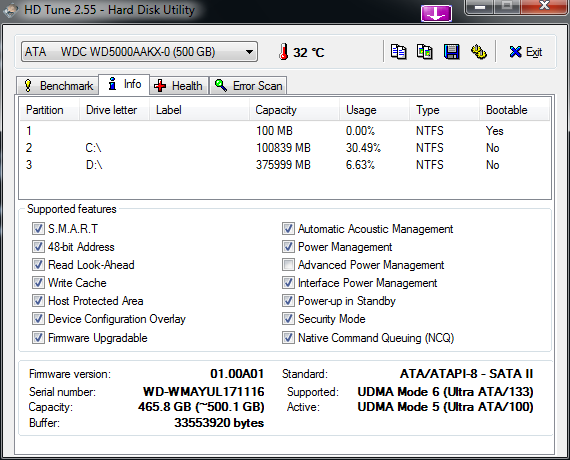Save screenshot with floppy disk icon
Image resolution: width=570 pixels, height=460 pixels.
point(452,52)
